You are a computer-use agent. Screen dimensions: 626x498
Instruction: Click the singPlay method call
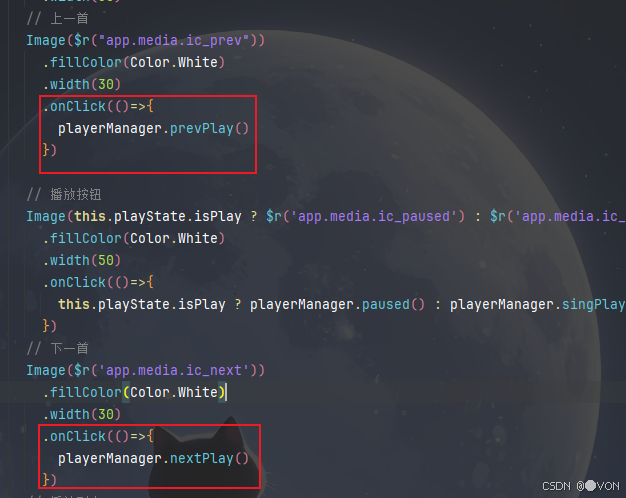point(594,305)
